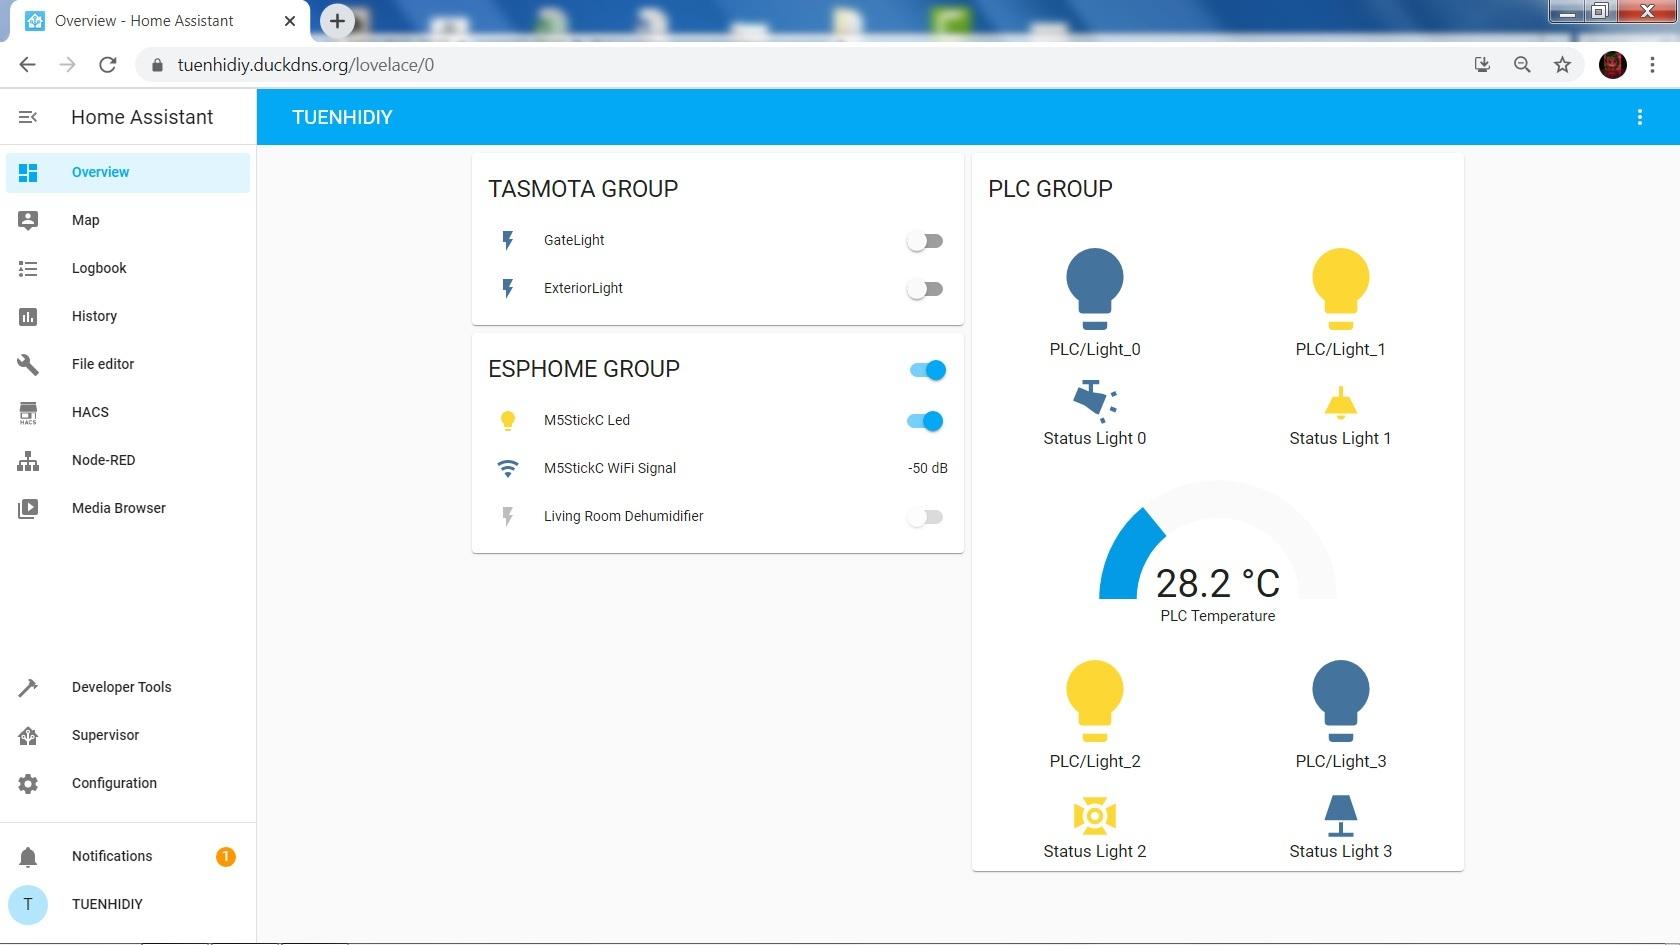Click the GateLight flash icon

point(508,240)
